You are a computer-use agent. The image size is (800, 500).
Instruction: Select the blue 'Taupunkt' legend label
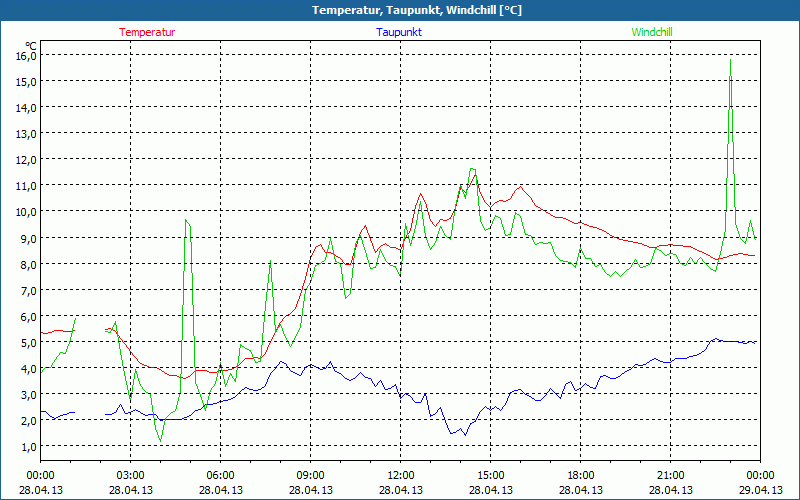click(399, 32)
